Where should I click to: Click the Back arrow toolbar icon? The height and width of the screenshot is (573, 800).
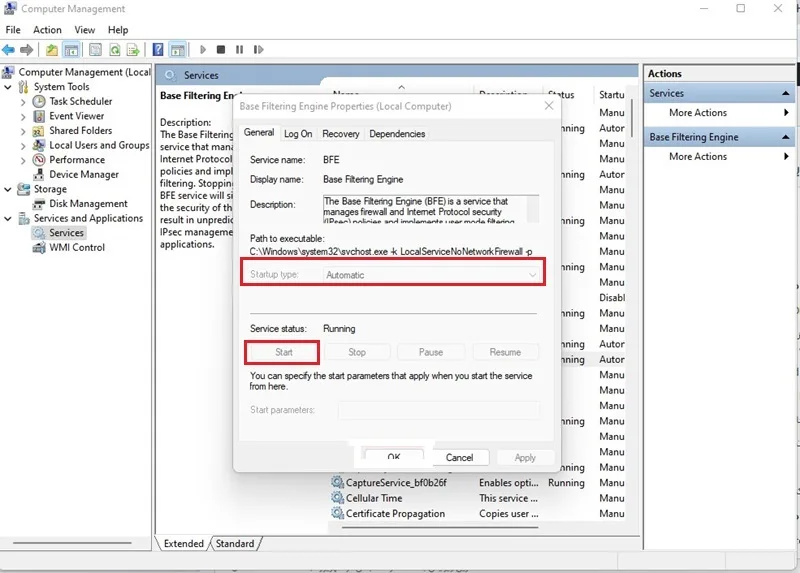point(8,49)
